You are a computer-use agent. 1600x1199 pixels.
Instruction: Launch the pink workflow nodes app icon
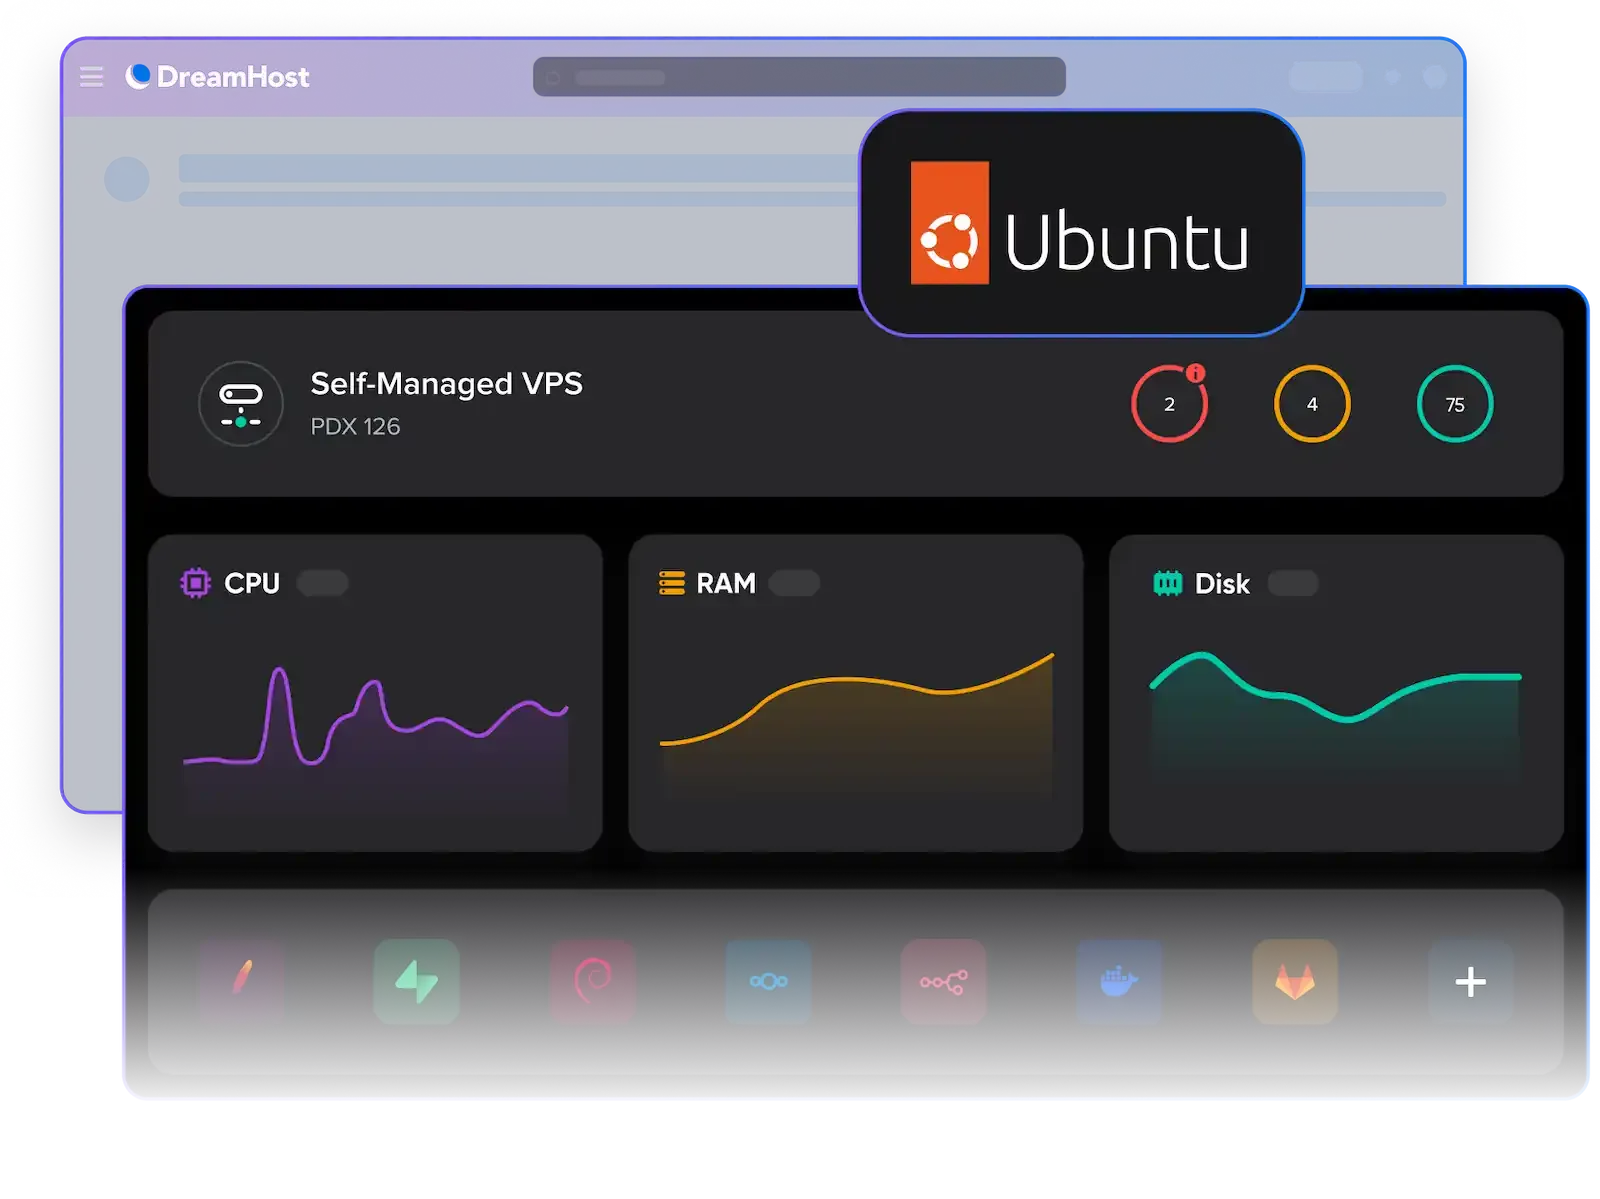point(943,981)
